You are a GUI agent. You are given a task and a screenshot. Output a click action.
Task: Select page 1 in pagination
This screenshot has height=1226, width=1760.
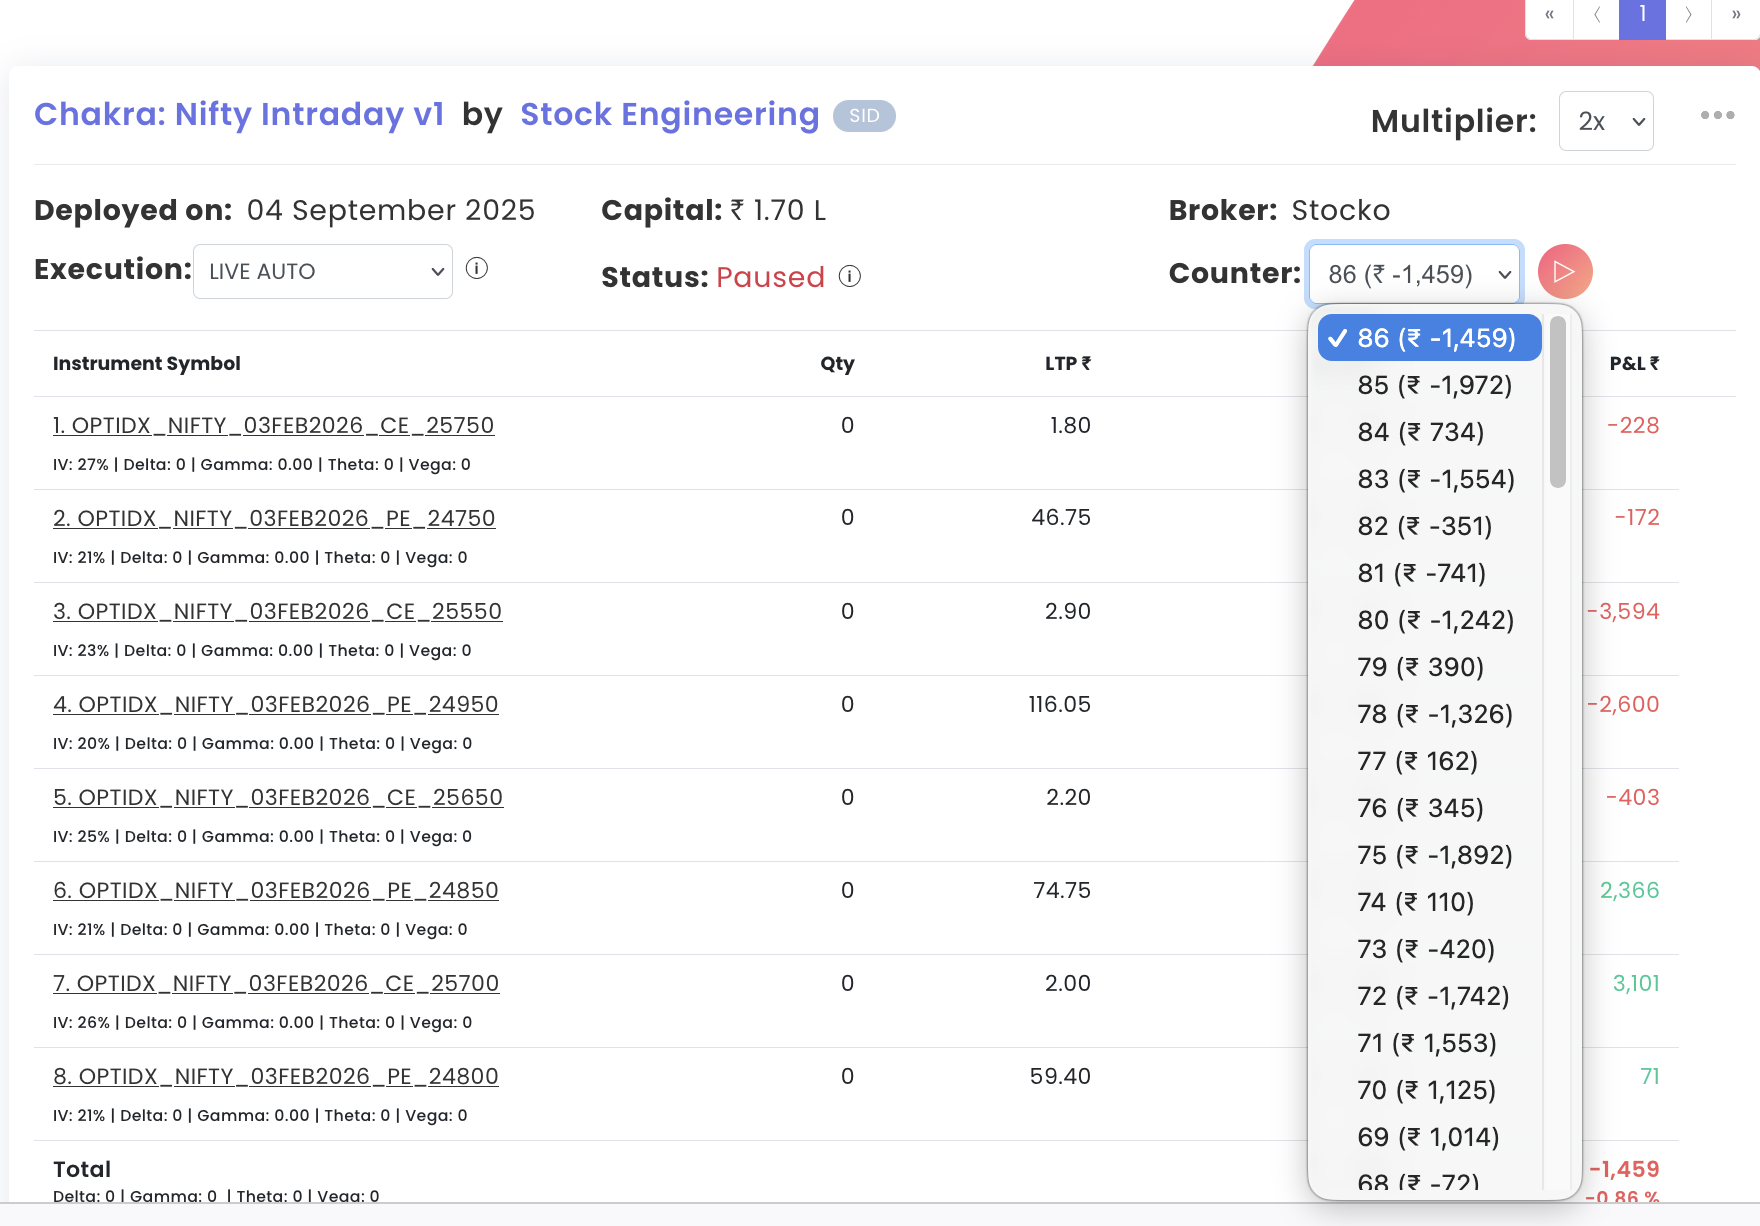1642,15
